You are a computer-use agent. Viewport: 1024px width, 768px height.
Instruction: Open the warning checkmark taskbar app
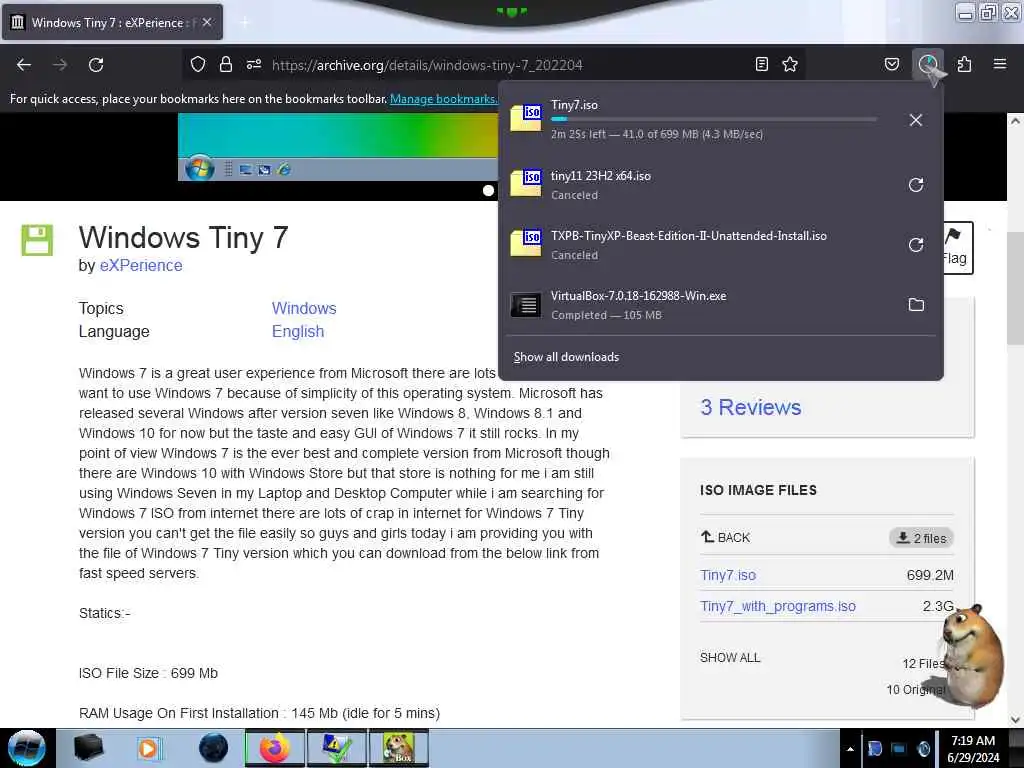tap(336, 748)
